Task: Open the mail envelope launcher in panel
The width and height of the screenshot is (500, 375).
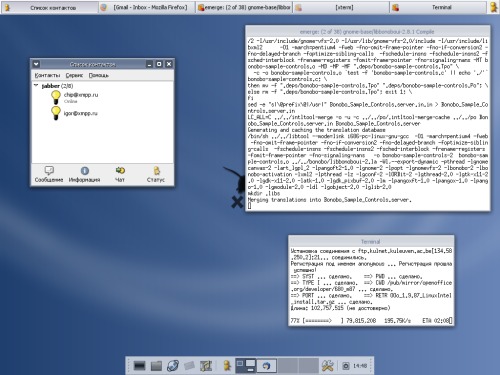Action: pos(189,366)
